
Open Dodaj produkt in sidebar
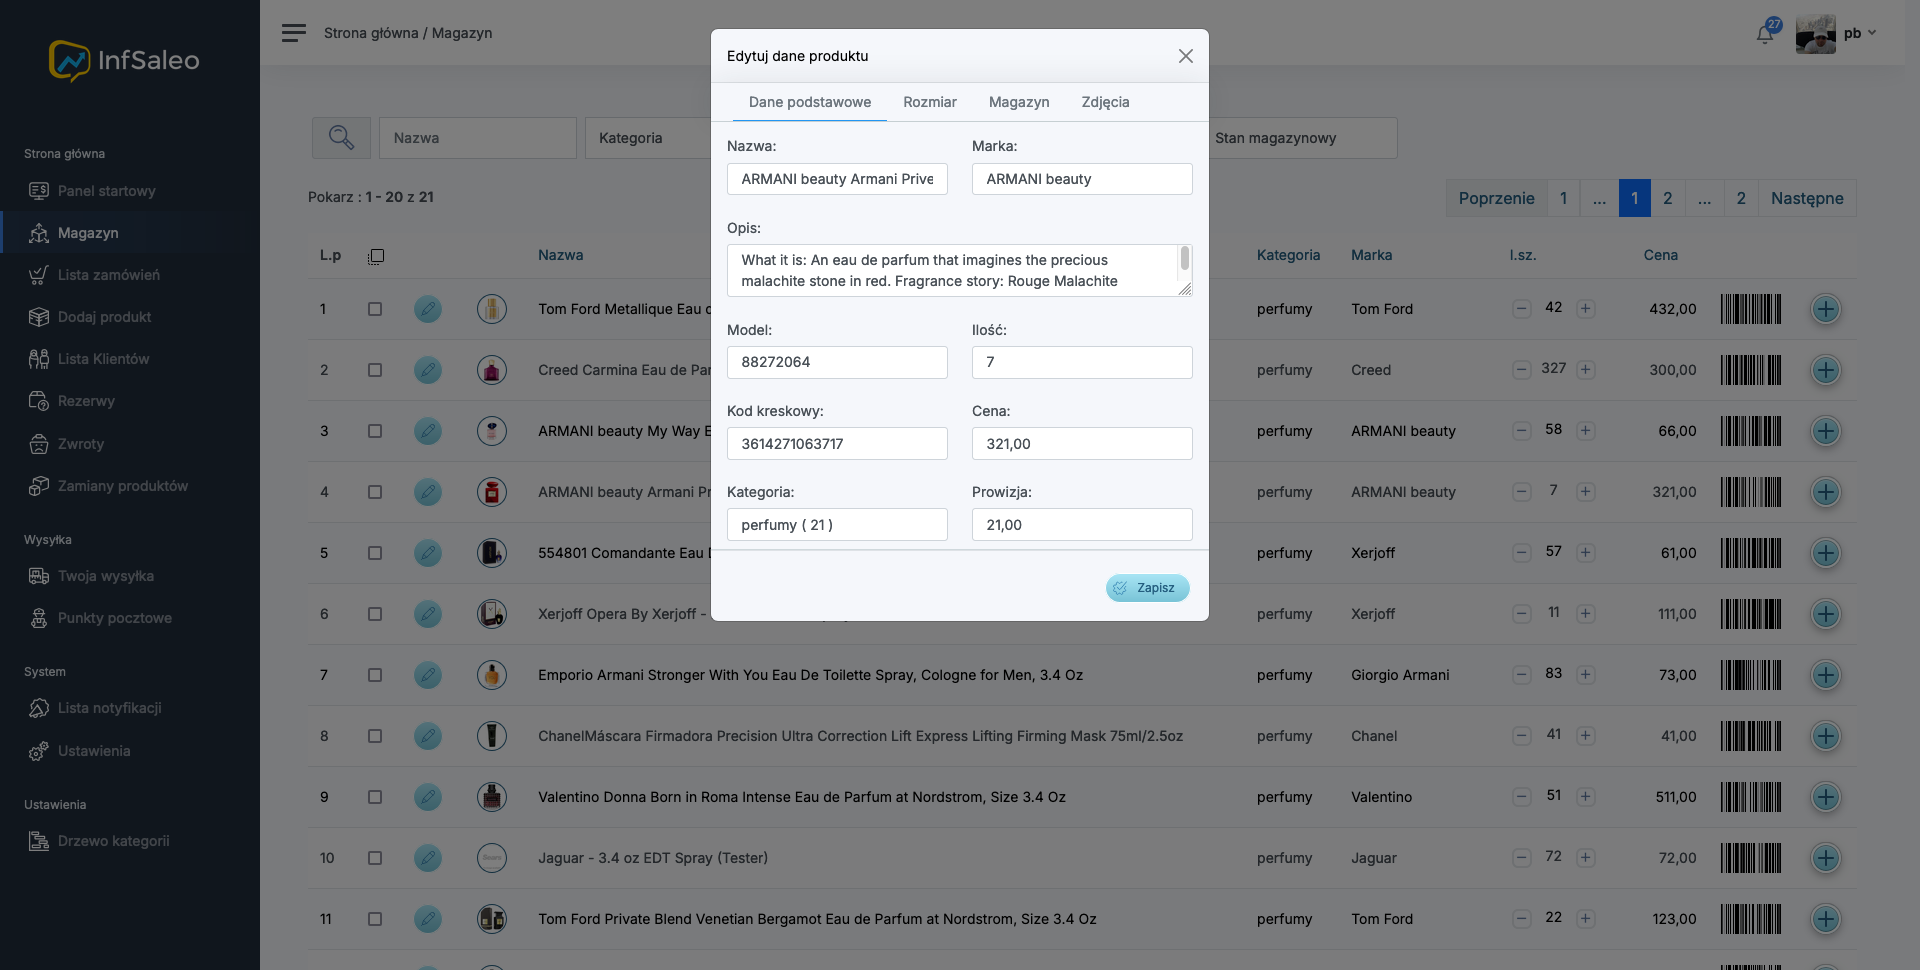pos(104,317)
